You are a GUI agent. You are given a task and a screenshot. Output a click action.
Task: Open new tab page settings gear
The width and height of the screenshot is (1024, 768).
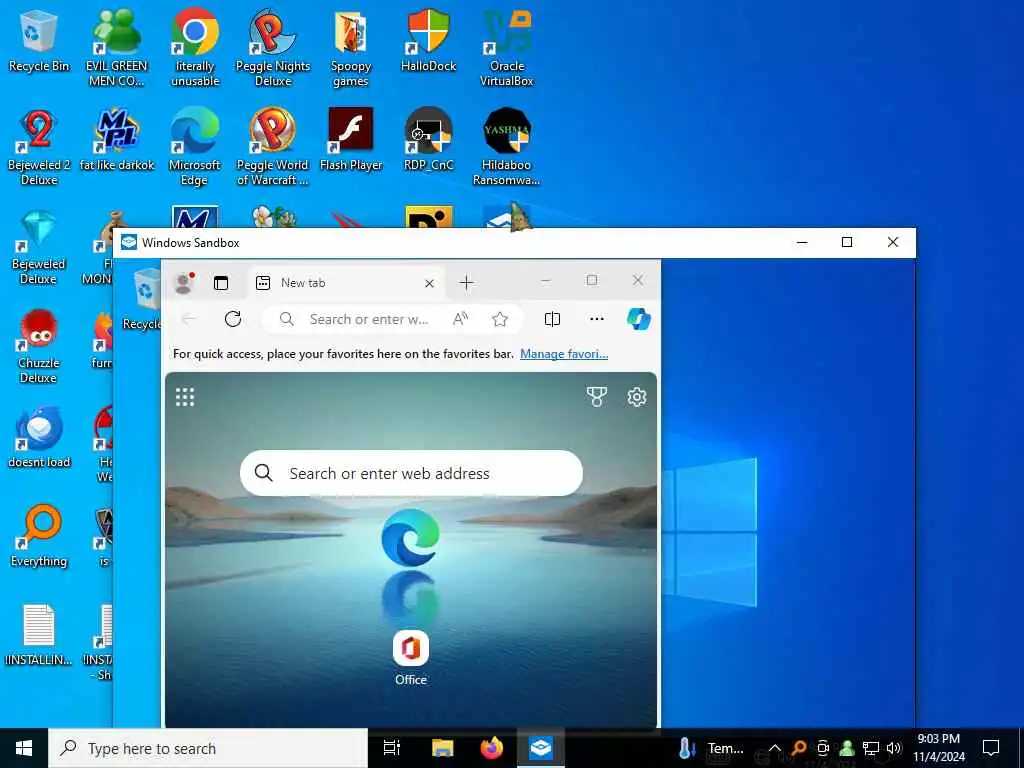click(637, 396)
